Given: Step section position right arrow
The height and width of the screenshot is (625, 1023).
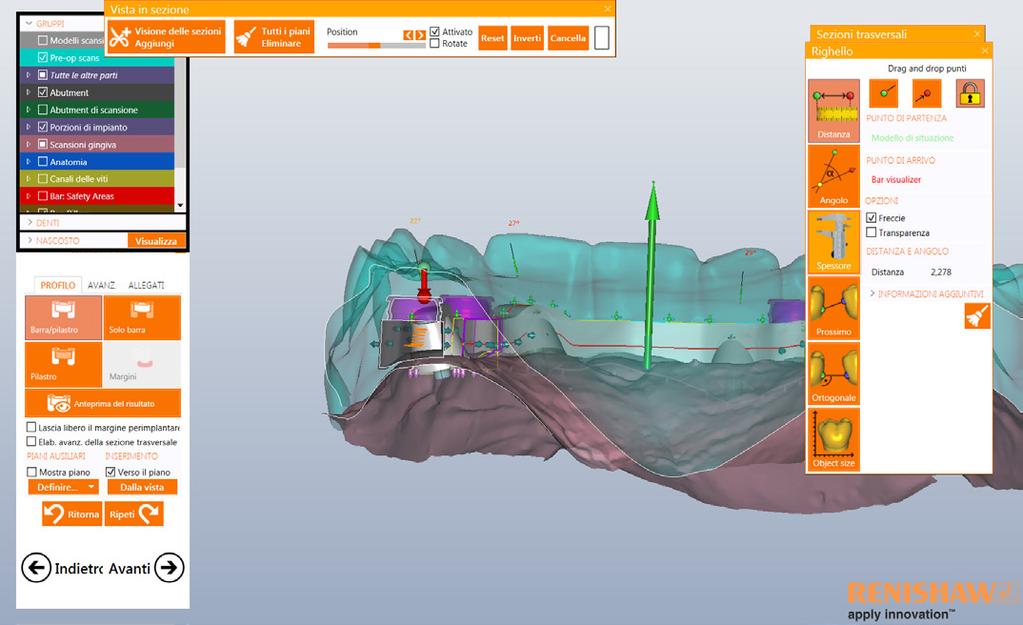Looking at the screenshot, I should (420, 35).
